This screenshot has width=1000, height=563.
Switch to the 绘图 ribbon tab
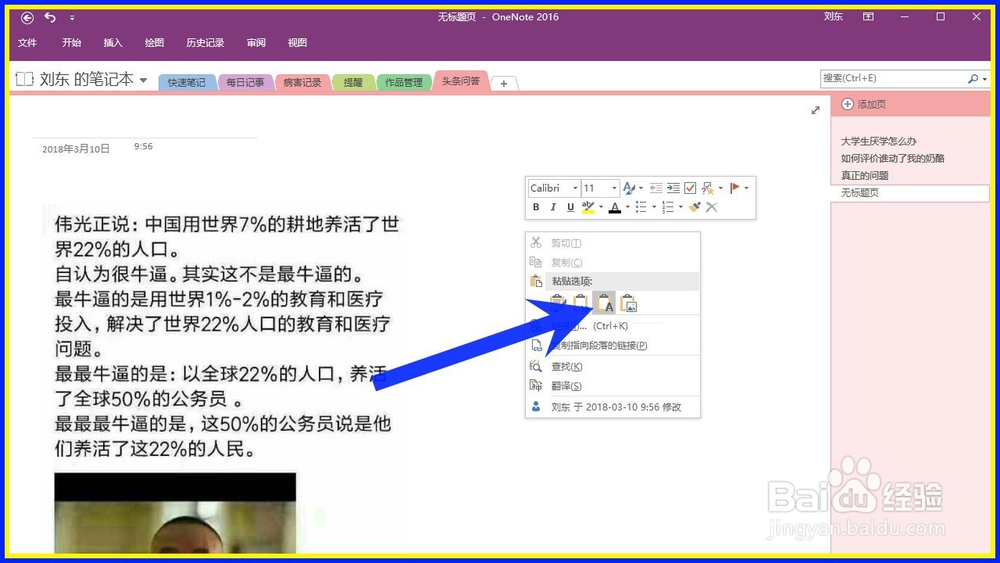(x=154, y=43)
